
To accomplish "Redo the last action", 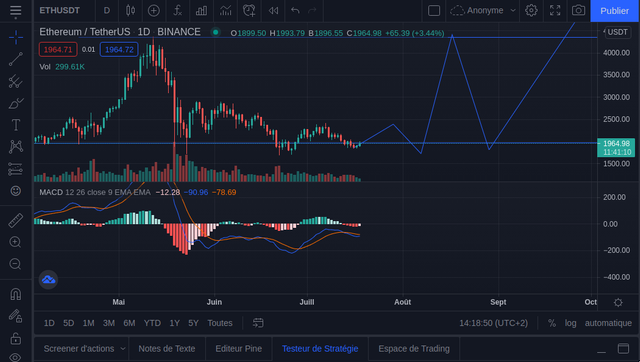I will click(312, 11).
